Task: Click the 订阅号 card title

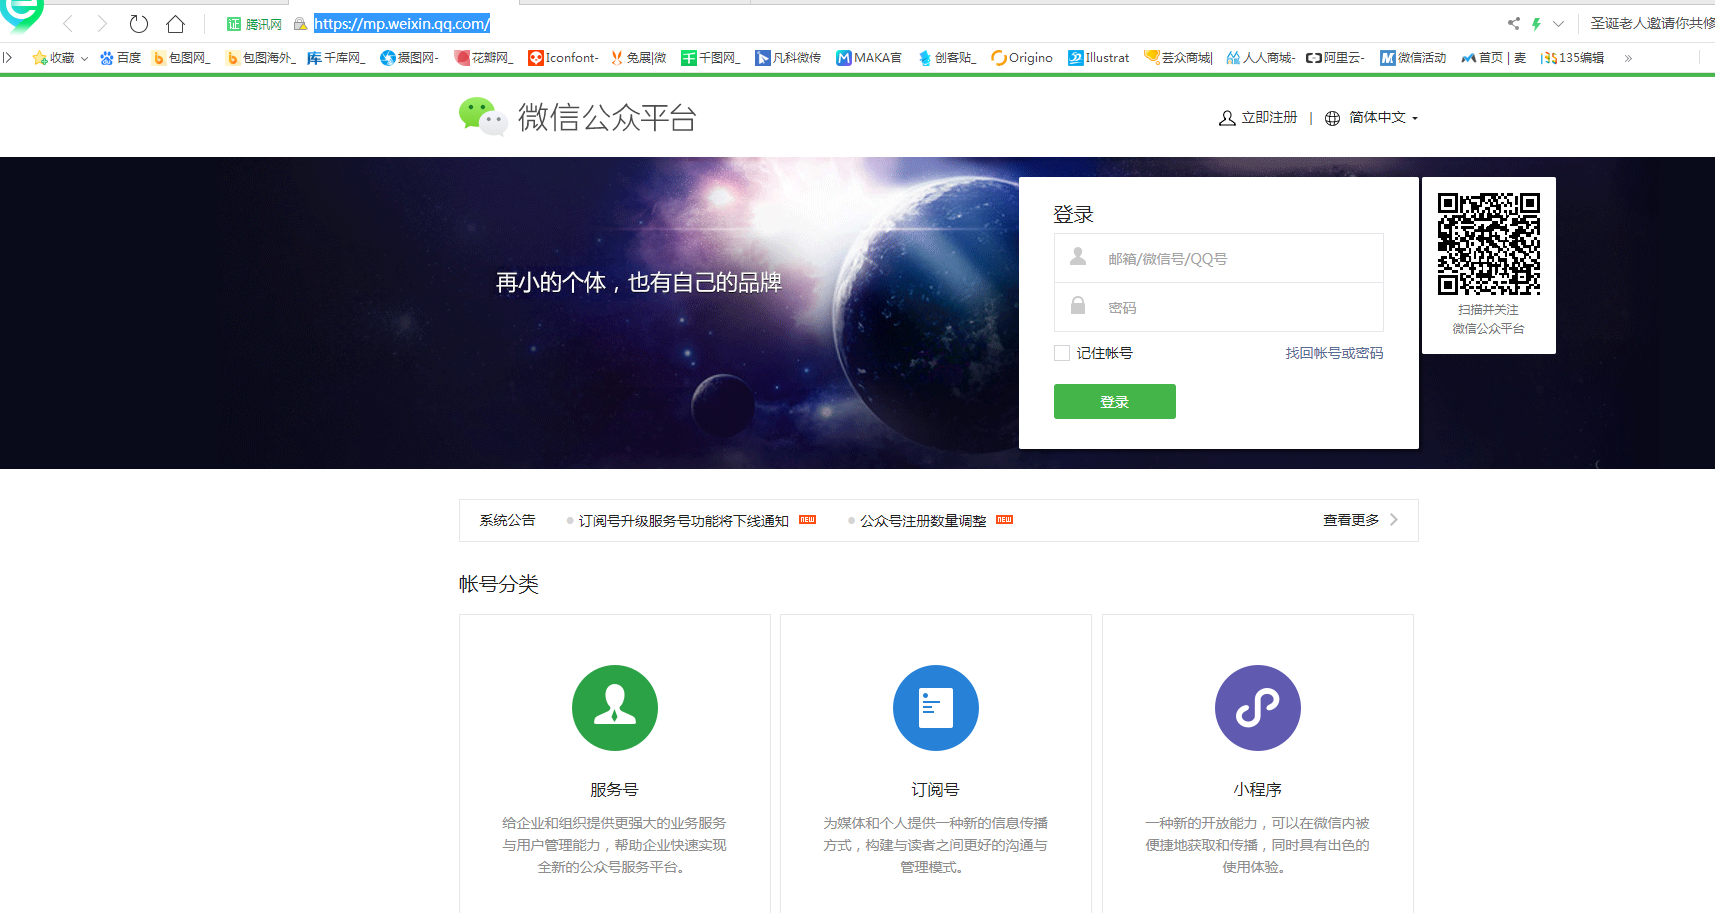Action: (x=935, y=790)
